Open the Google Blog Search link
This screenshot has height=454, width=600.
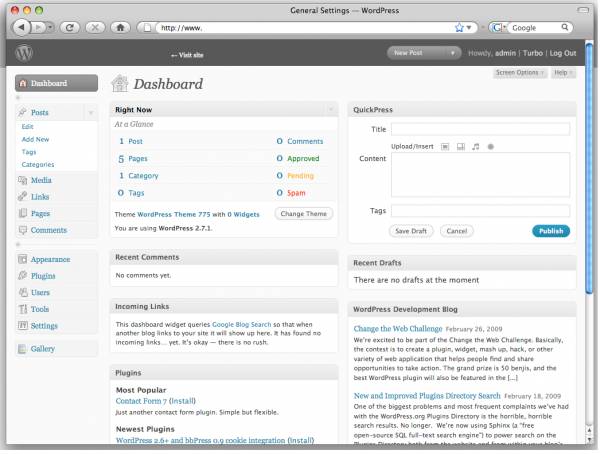click(x=241, y=324)
